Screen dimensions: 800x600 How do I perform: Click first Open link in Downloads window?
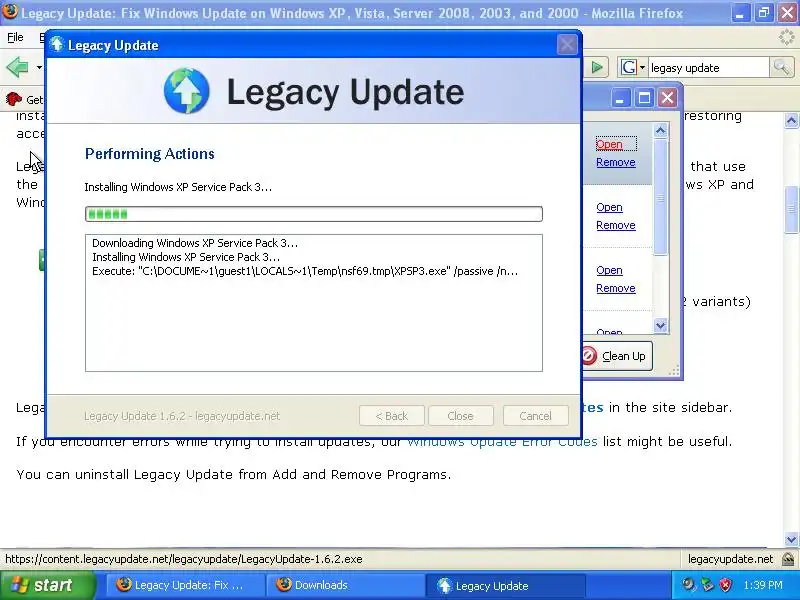click(x=609, y=144)
